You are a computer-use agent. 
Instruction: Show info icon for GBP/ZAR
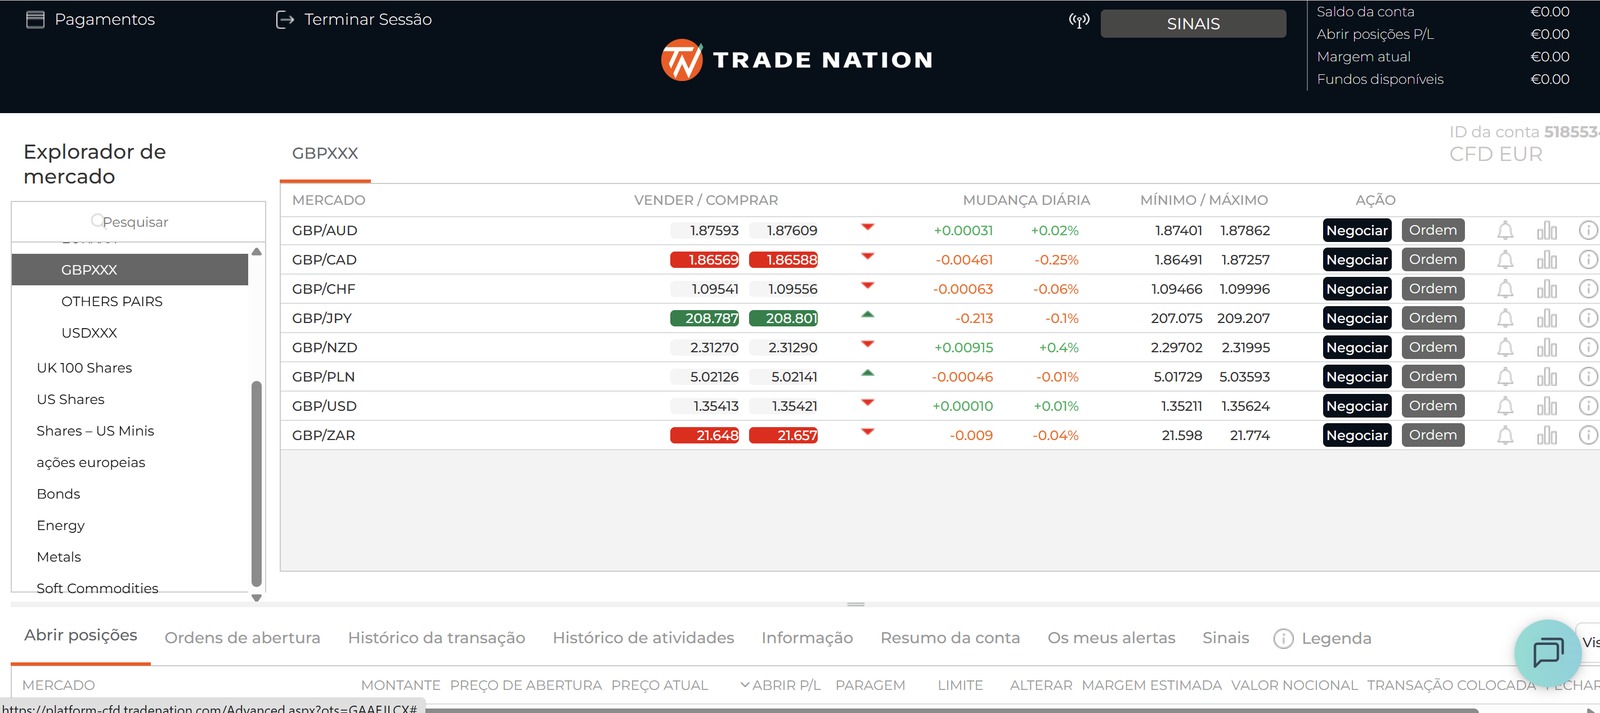[1588, 435]
